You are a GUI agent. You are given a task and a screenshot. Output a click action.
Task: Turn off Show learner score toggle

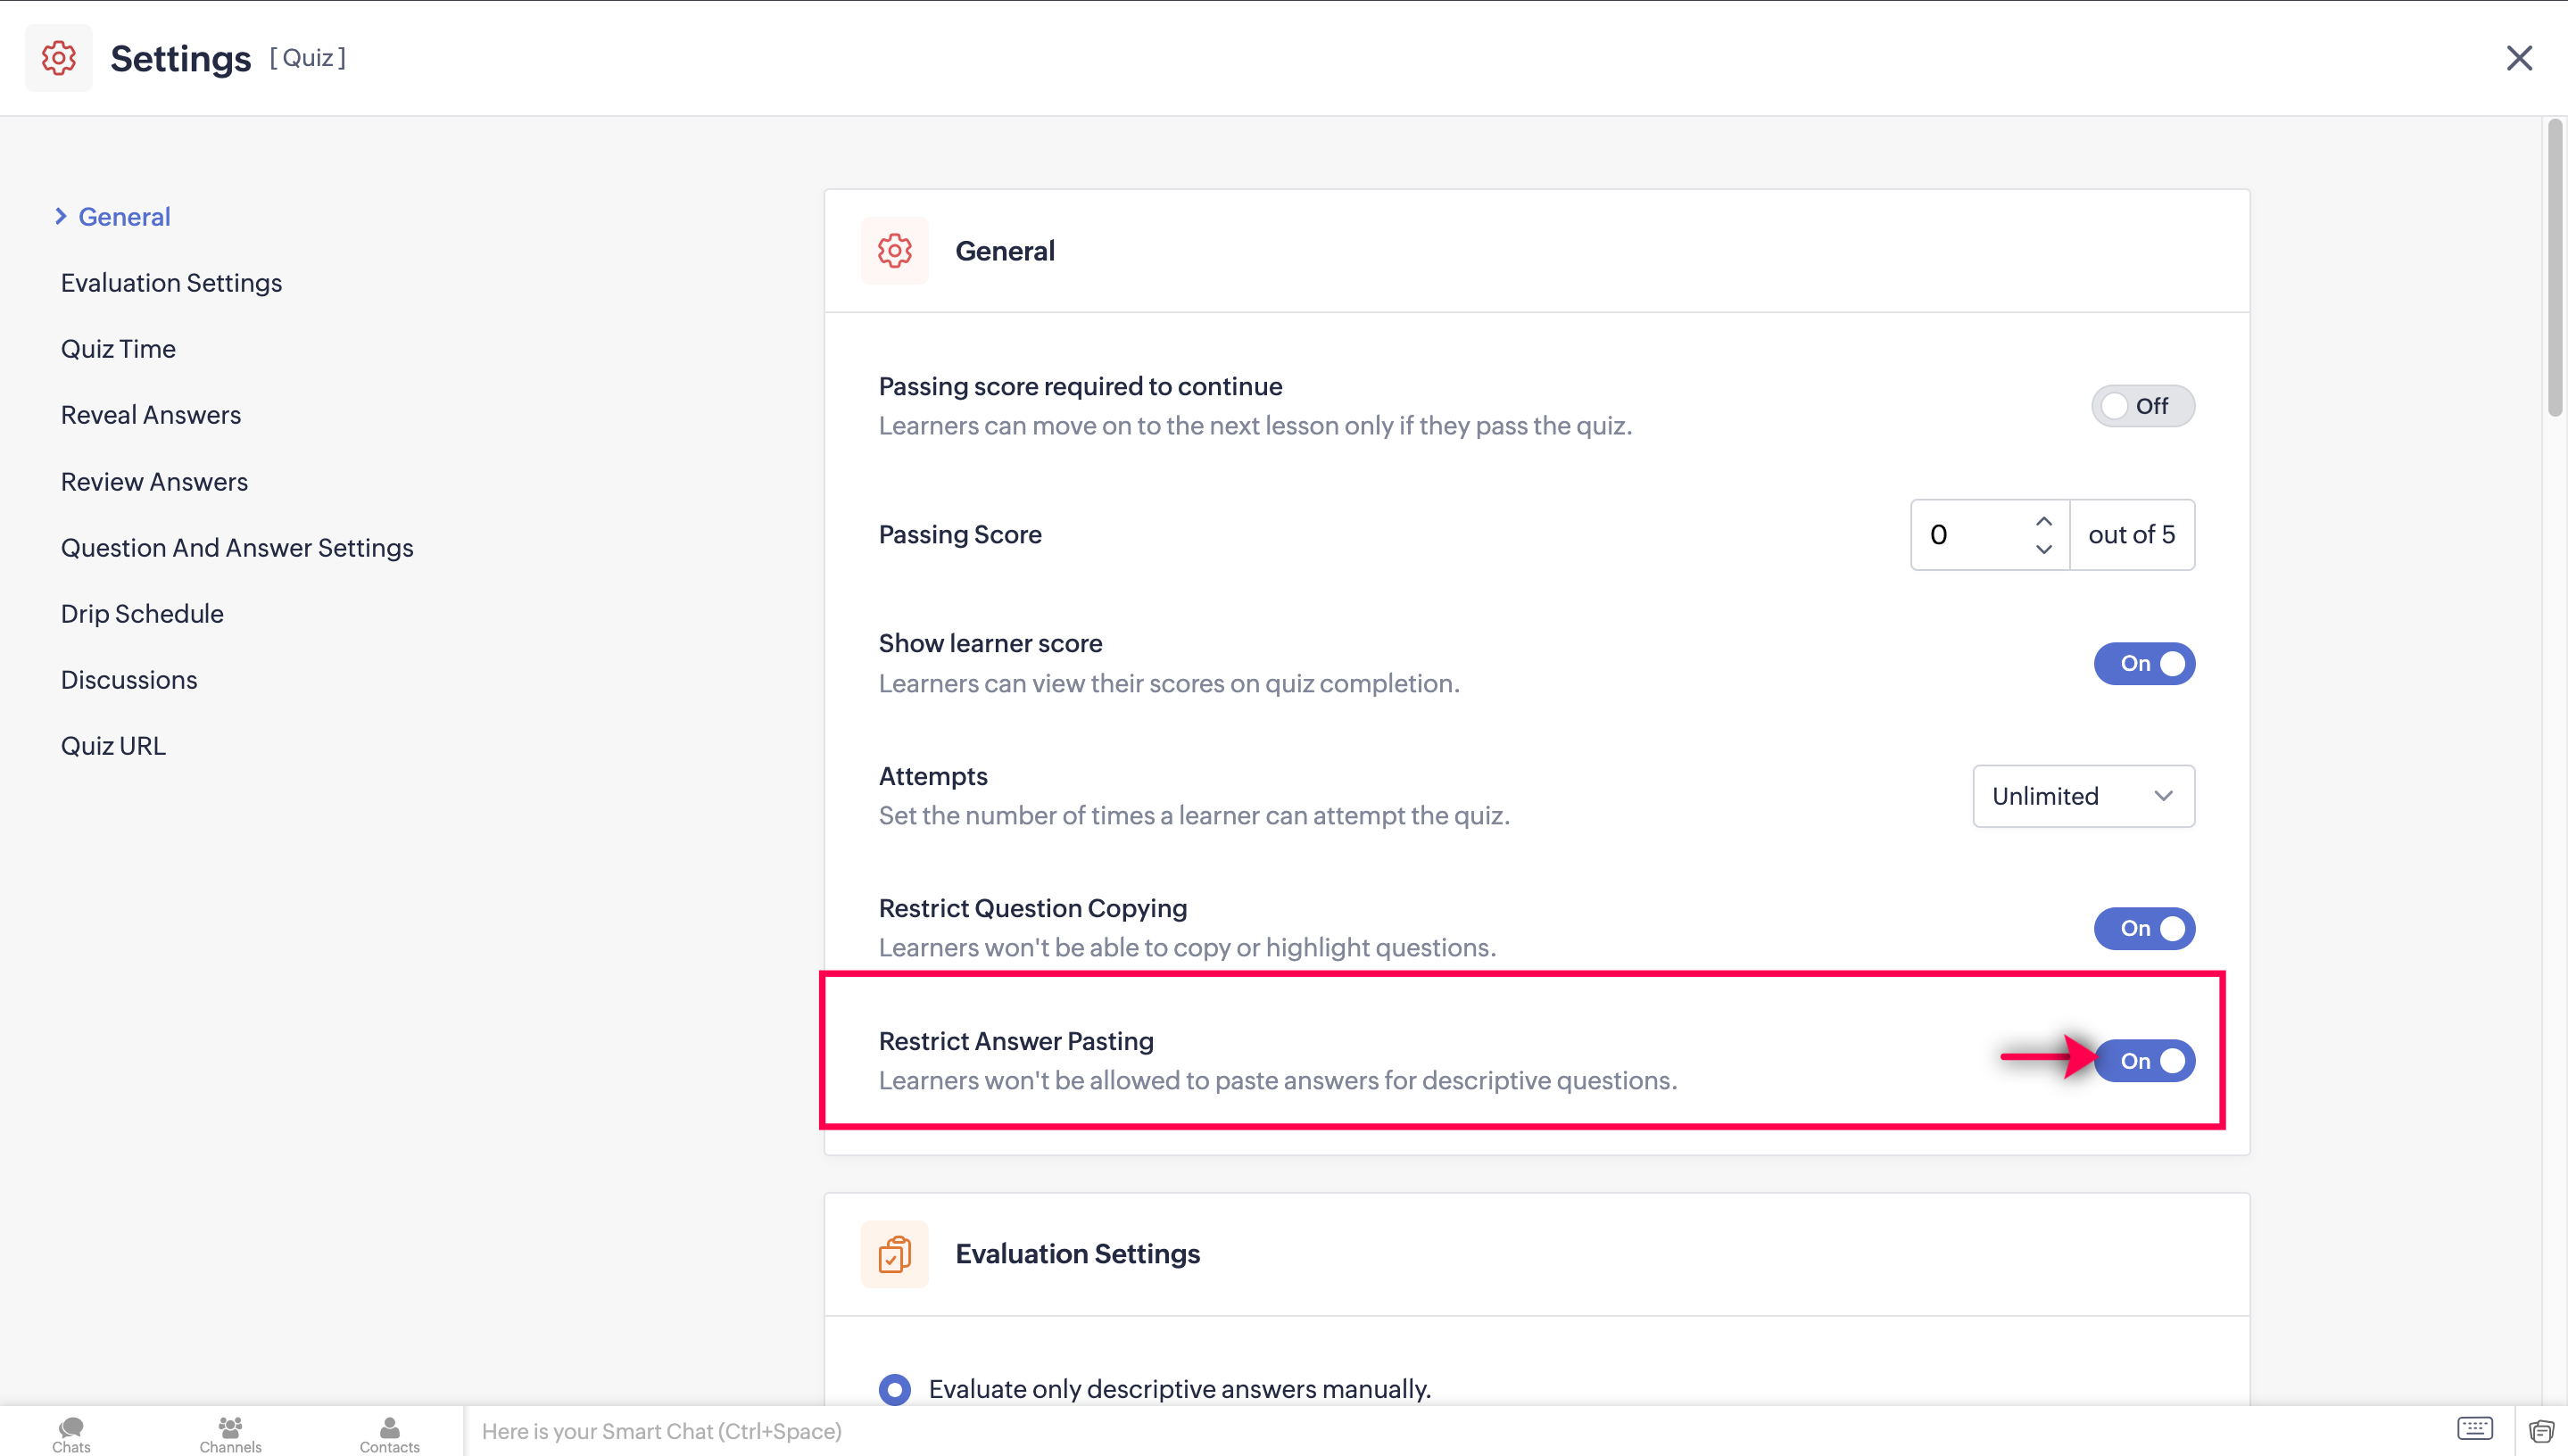[2144, 664]
